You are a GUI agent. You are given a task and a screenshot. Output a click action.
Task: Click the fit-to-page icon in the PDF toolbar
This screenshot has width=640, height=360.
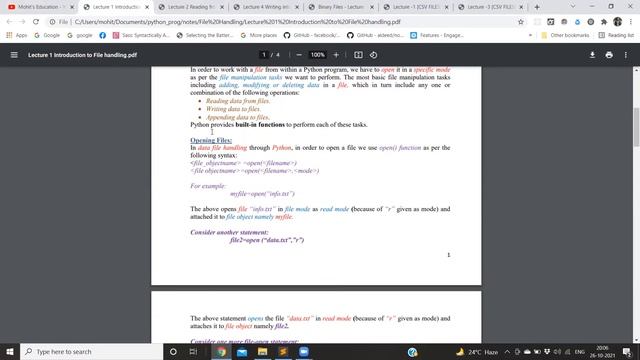(x=358, y=55)
